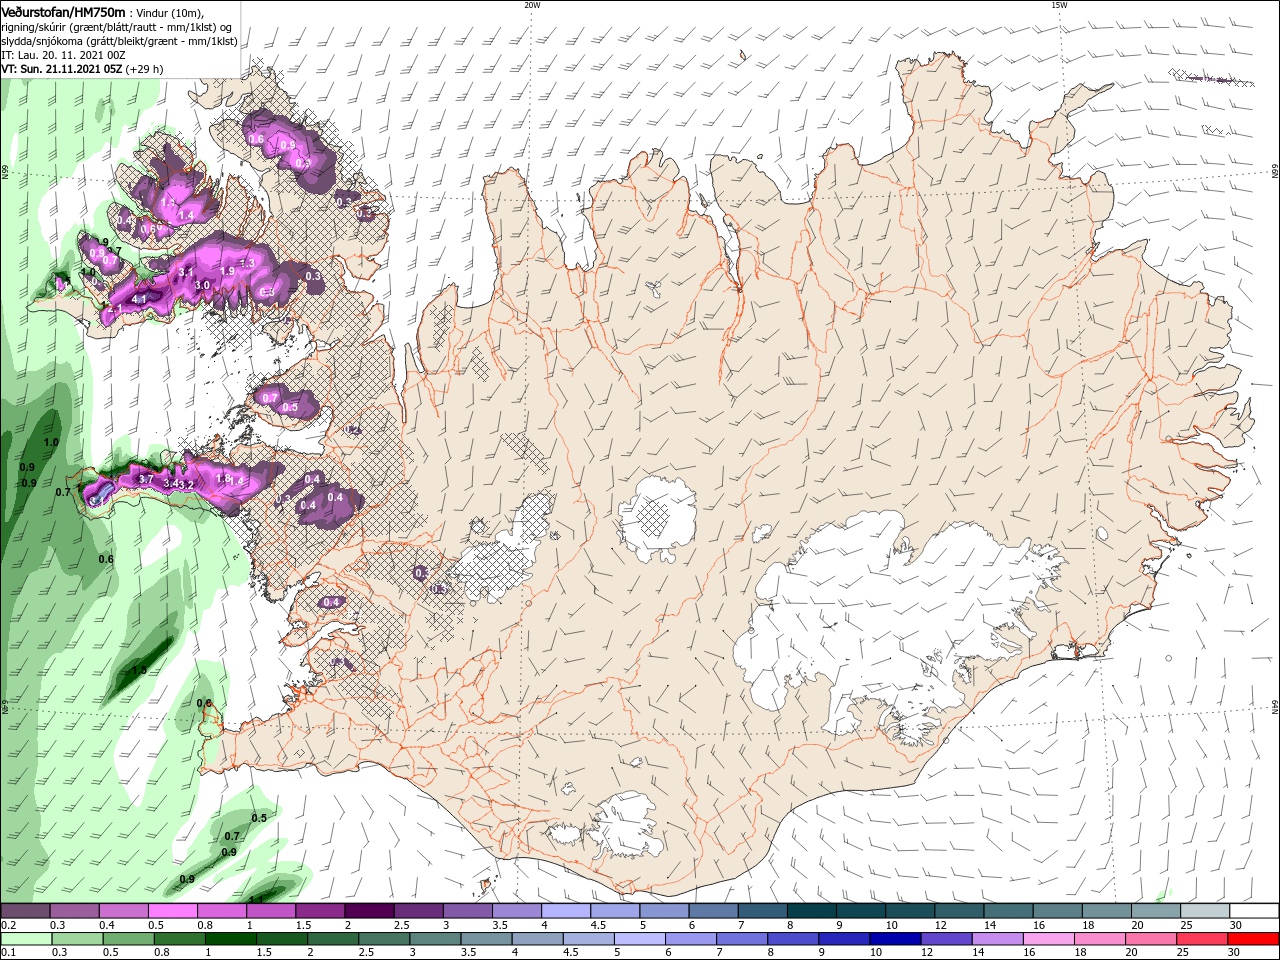Image resolution: width=1280 pixels, height=960 pixels.
Task: Click the 3.7 value on Snæfellsnes peninsula
Action: point(145,480)
